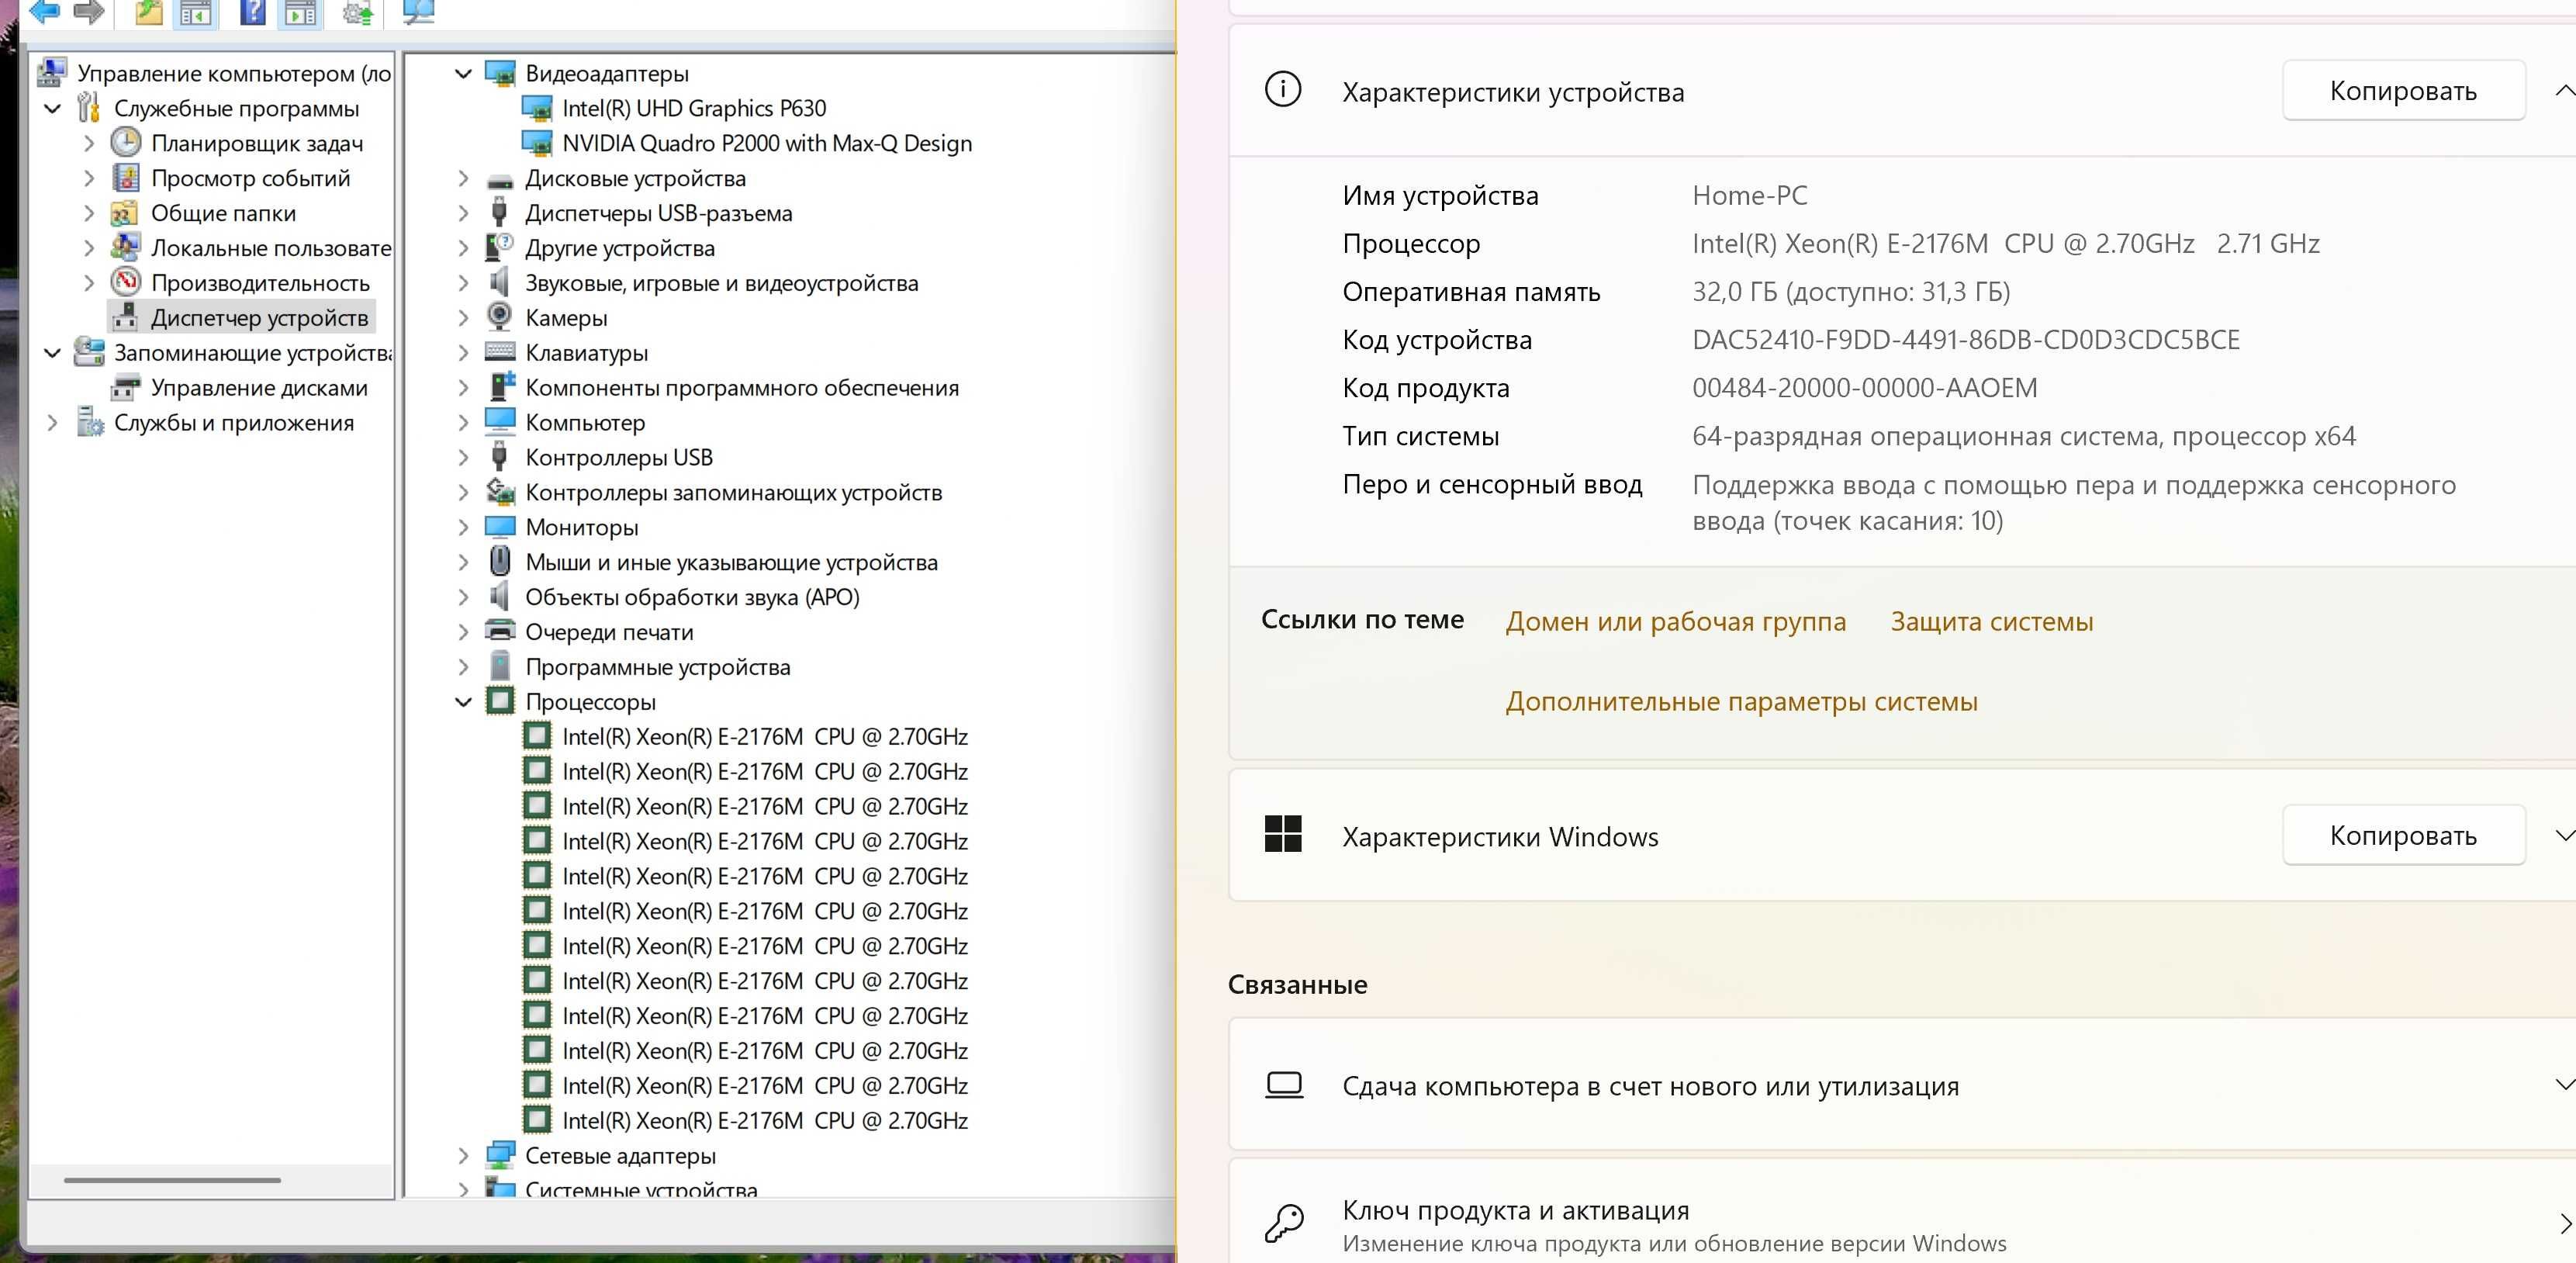The height and width of the screenshot is (1263, 2576).
Task: Click the left pane horizontal scrollbar
Action: click(172, 1180)
